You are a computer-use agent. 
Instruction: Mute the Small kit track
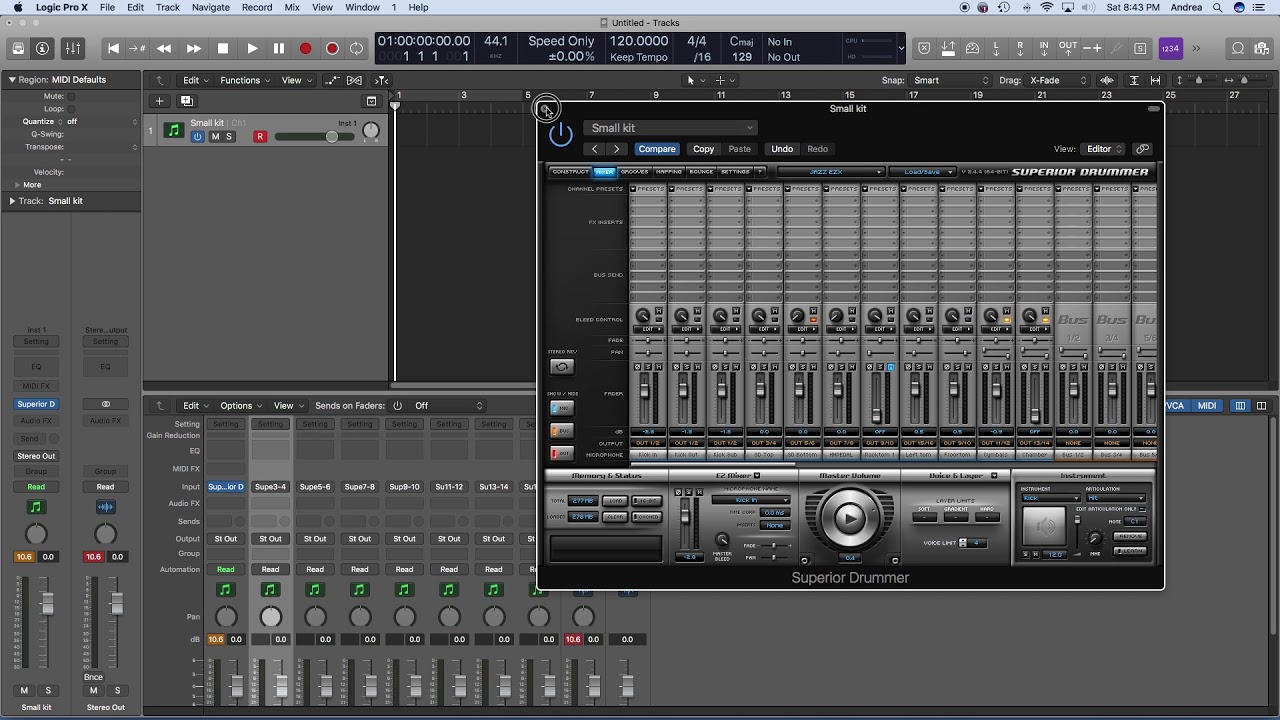click(215, 136)
